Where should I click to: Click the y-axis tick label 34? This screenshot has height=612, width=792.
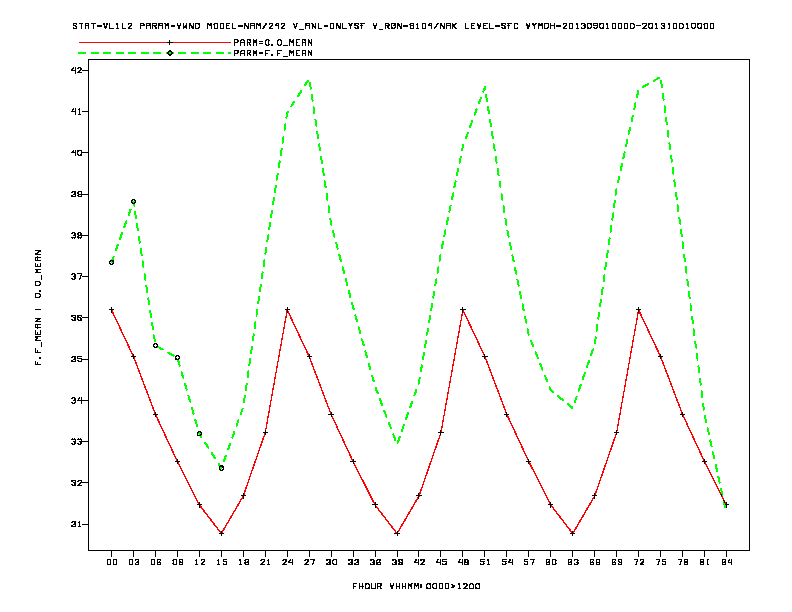[x=76, y=400]
